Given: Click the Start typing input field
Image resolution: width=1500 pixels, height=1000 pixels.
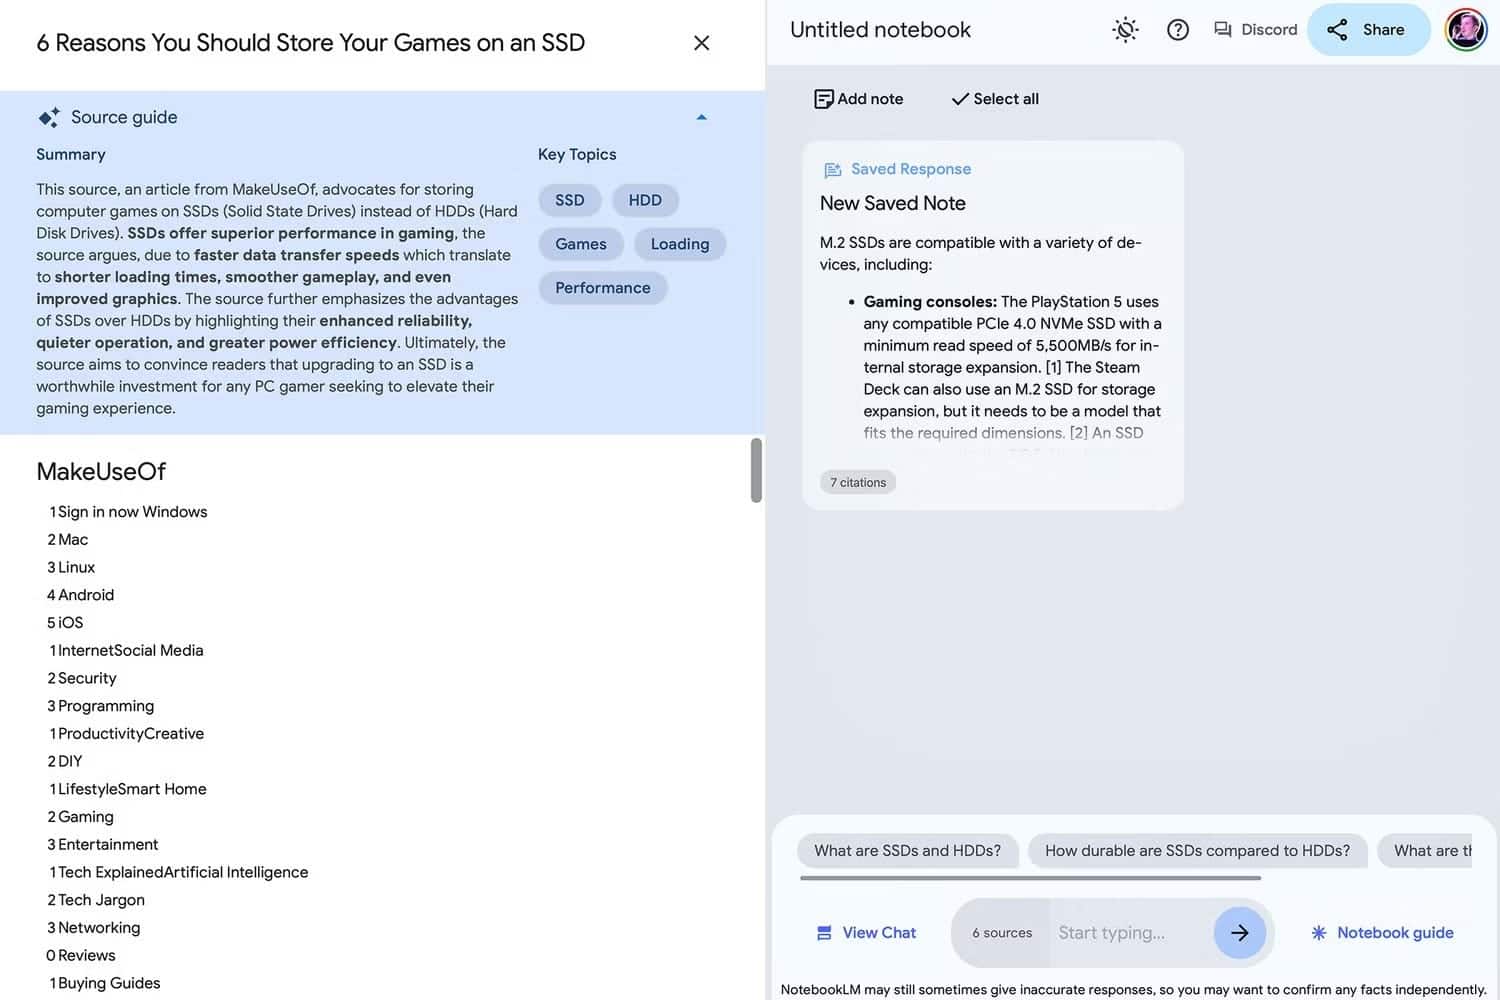Looking at the screenshot, I should (x=1130, y=932).
